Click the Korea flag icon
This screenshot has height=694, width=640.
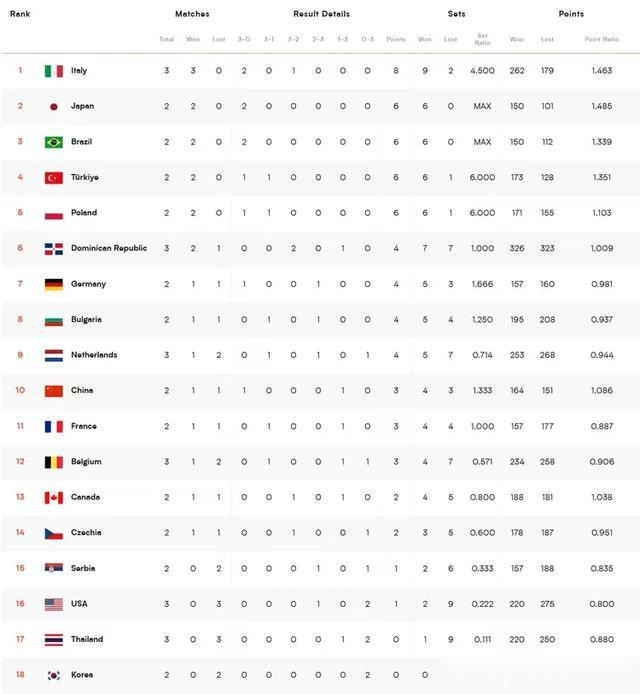point(54,675)
